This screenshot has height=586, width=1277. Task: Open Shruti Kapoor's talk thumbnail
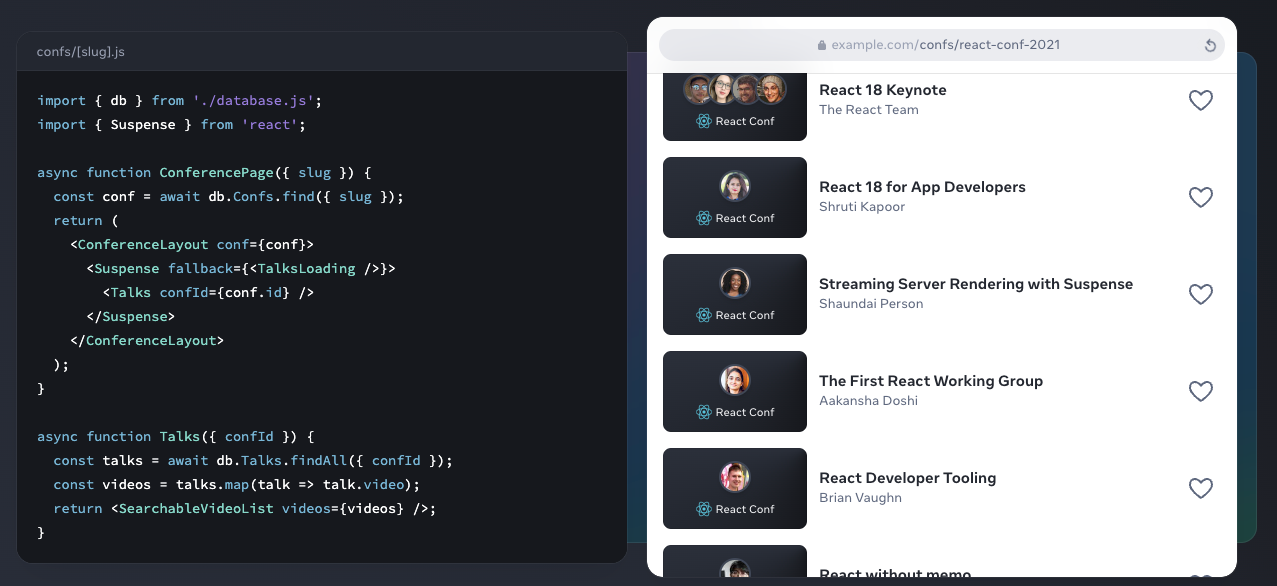click(735, 197)
